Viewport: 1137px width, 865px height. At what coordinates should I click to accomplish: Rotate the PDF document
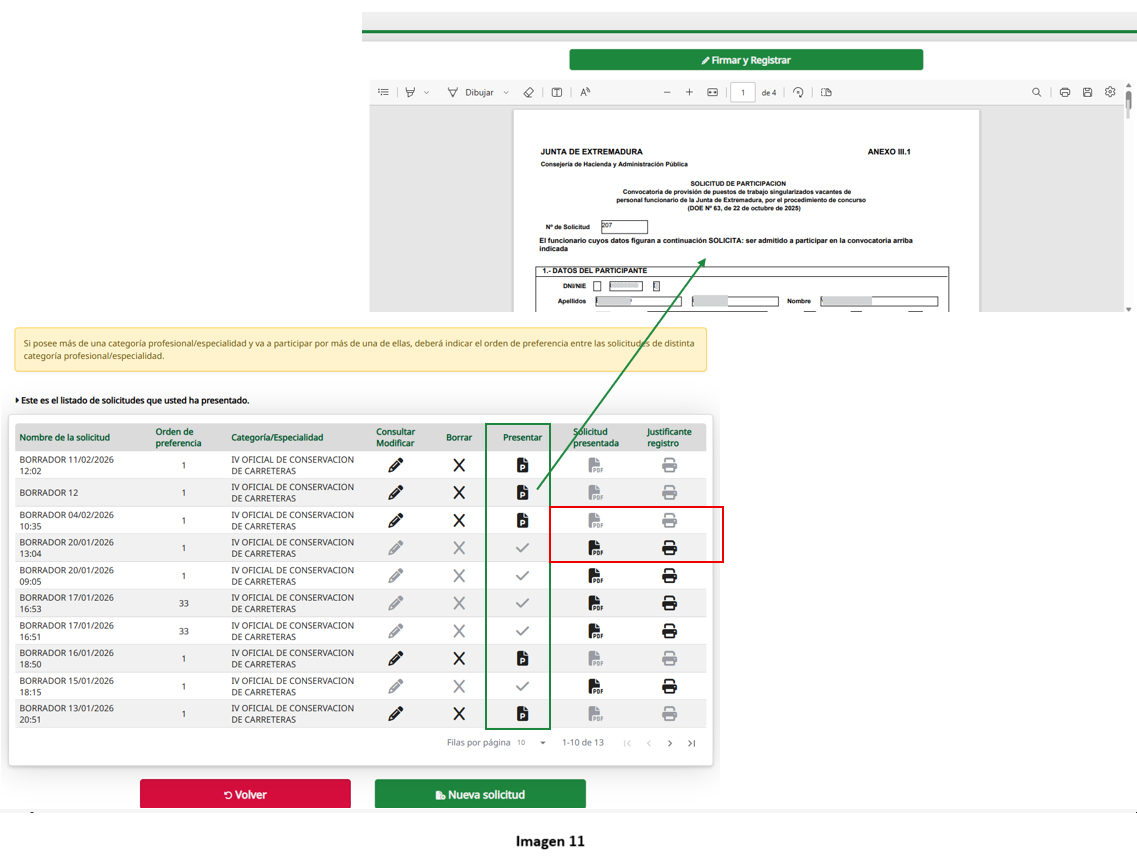click(798, 92)
